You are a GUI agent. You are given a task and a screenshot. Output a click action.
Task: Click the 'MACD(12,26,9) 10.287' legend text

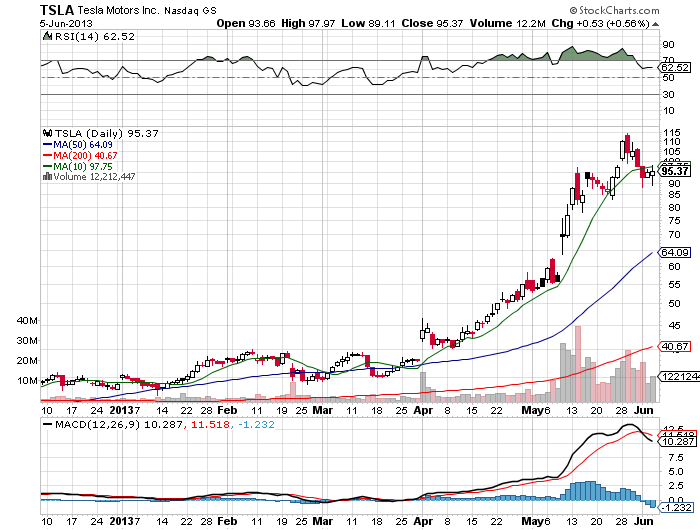tap(119, 425)
